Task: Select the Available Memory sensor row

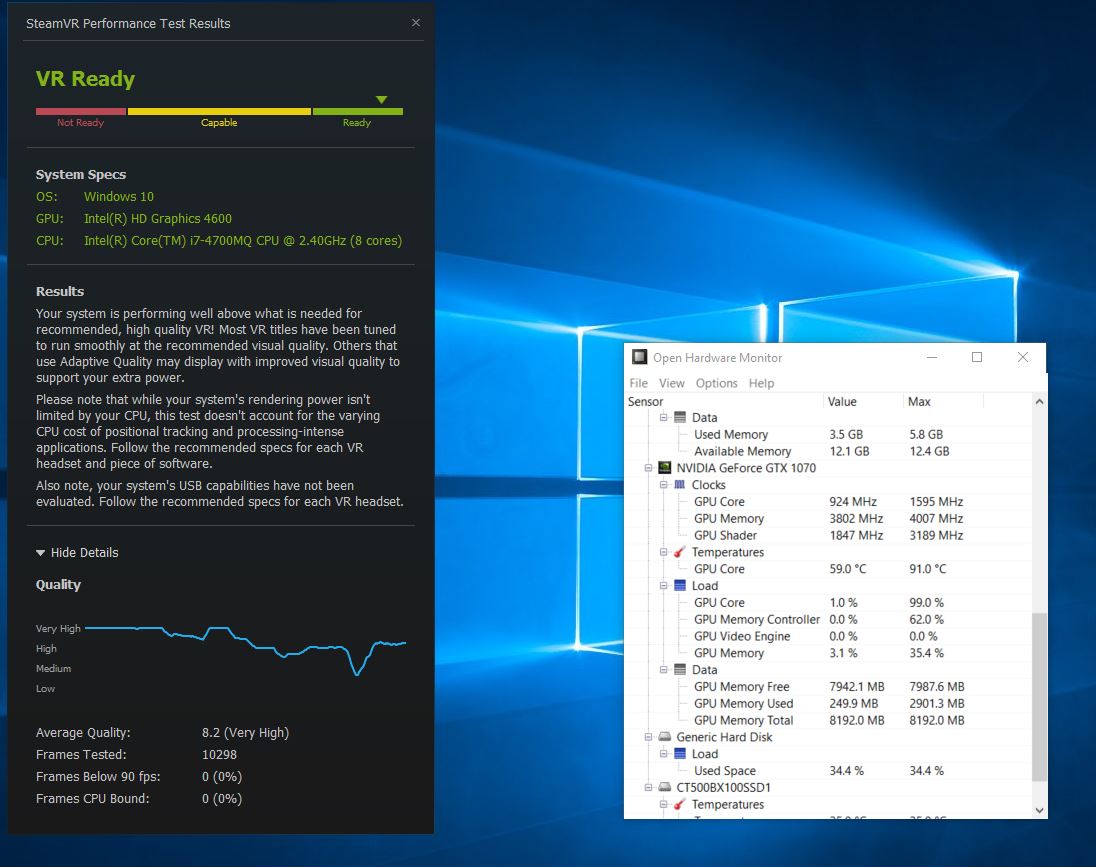Action: [x=828, y=451]
